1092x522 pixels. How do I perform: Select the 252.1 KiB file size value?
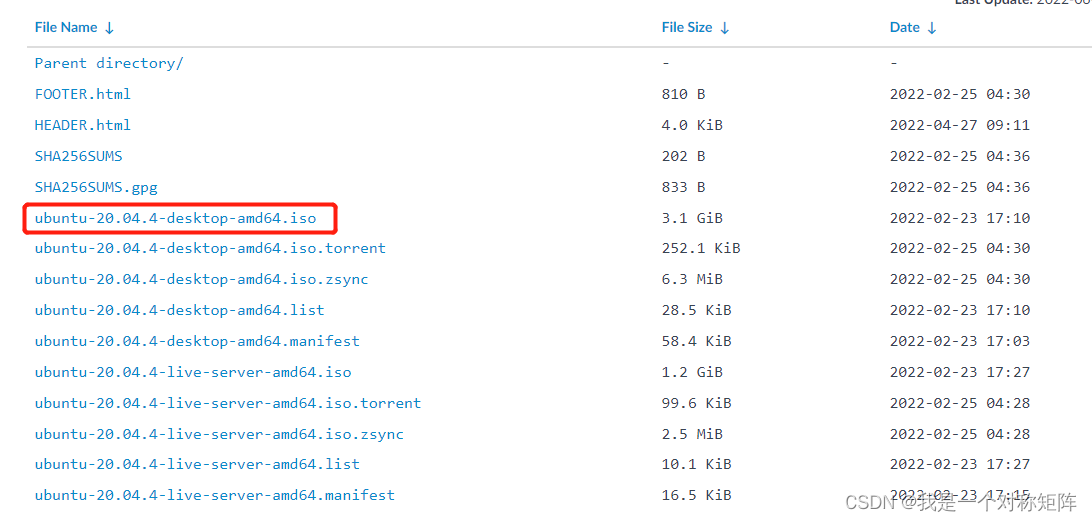point(701,248)
